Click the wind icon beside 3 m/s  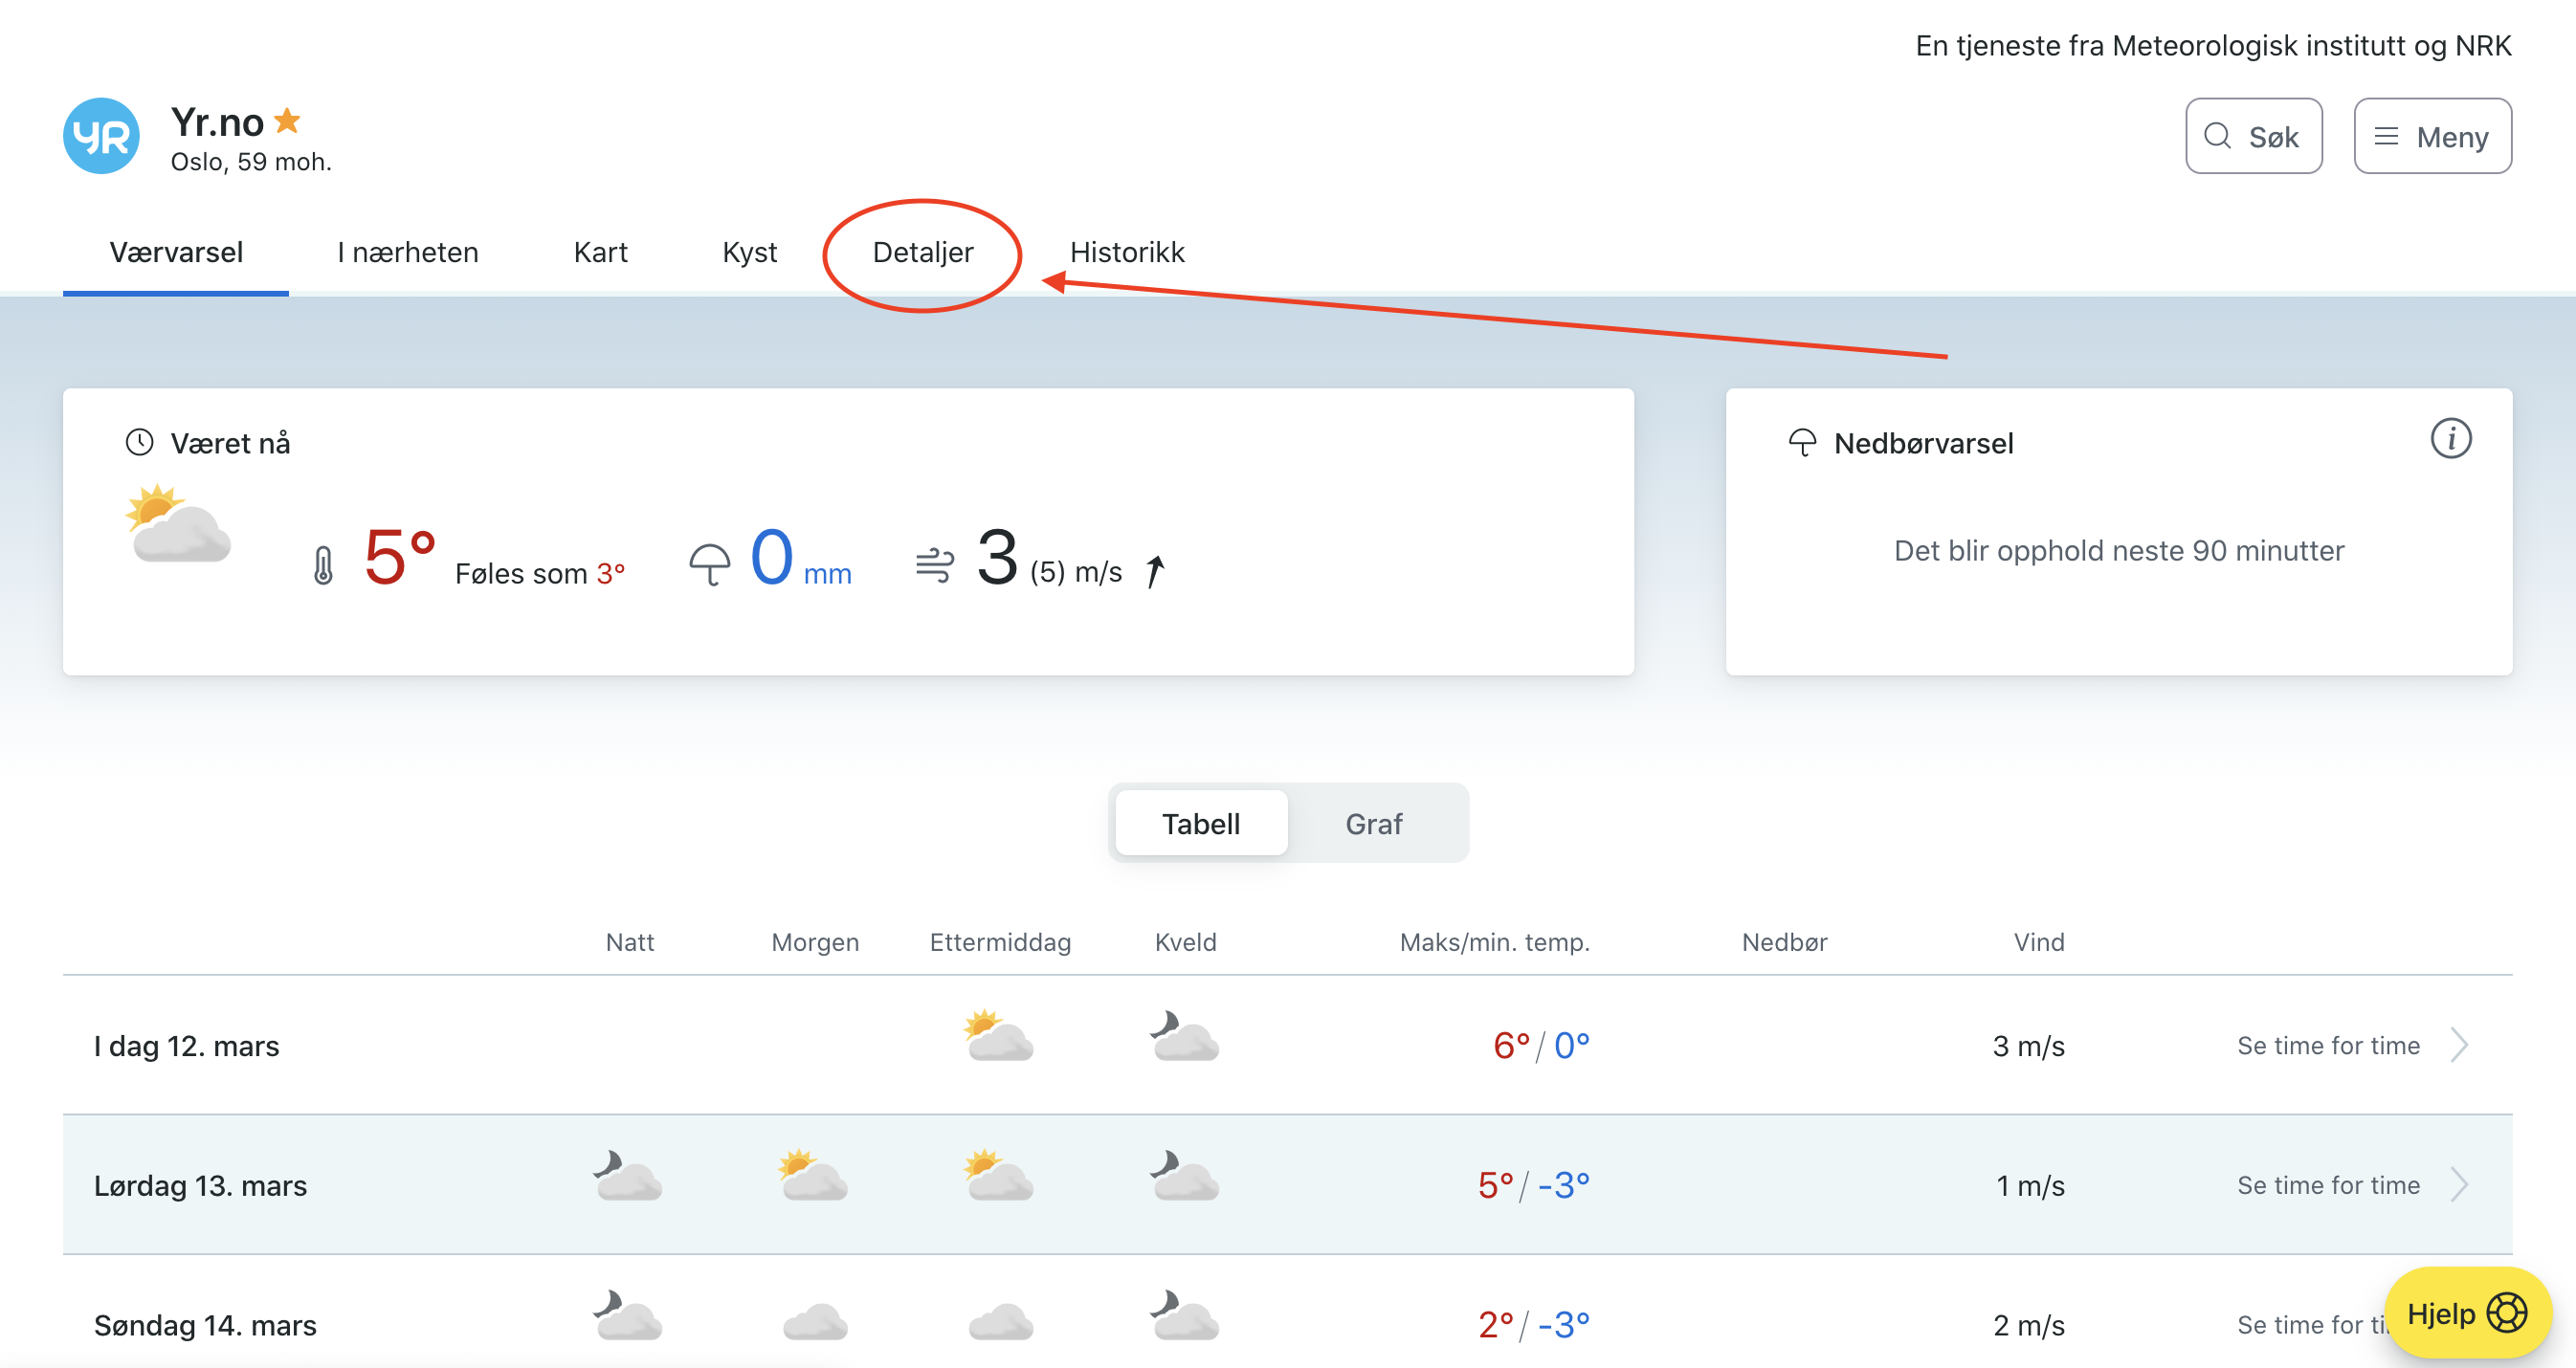(x=934, y=565)
